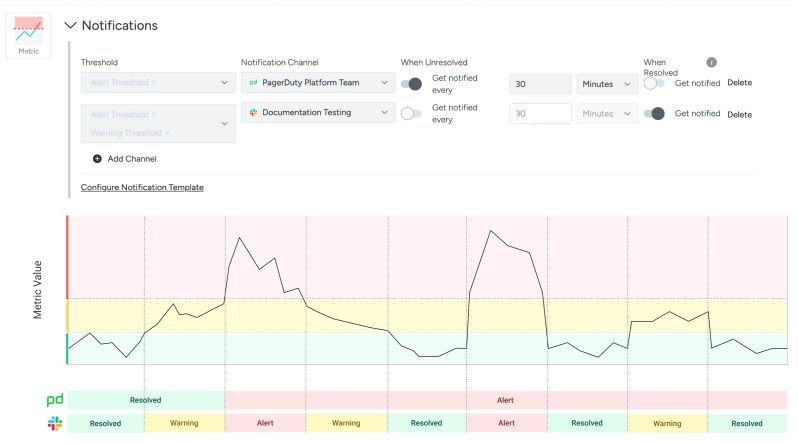The height and width of the screenshot is (444, 798).
Task: Open Configure Notification Template link
Action: pos(142,187)
